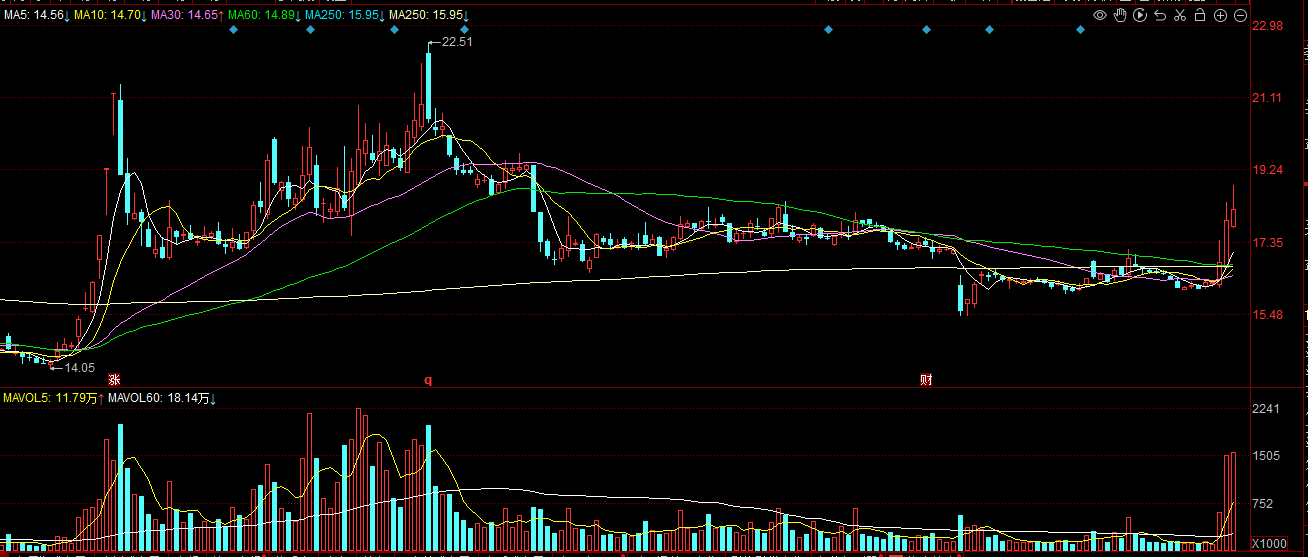The image size is (1308, 557).
Task: Select the scissors cut tool
Action: pos(1180,15)
